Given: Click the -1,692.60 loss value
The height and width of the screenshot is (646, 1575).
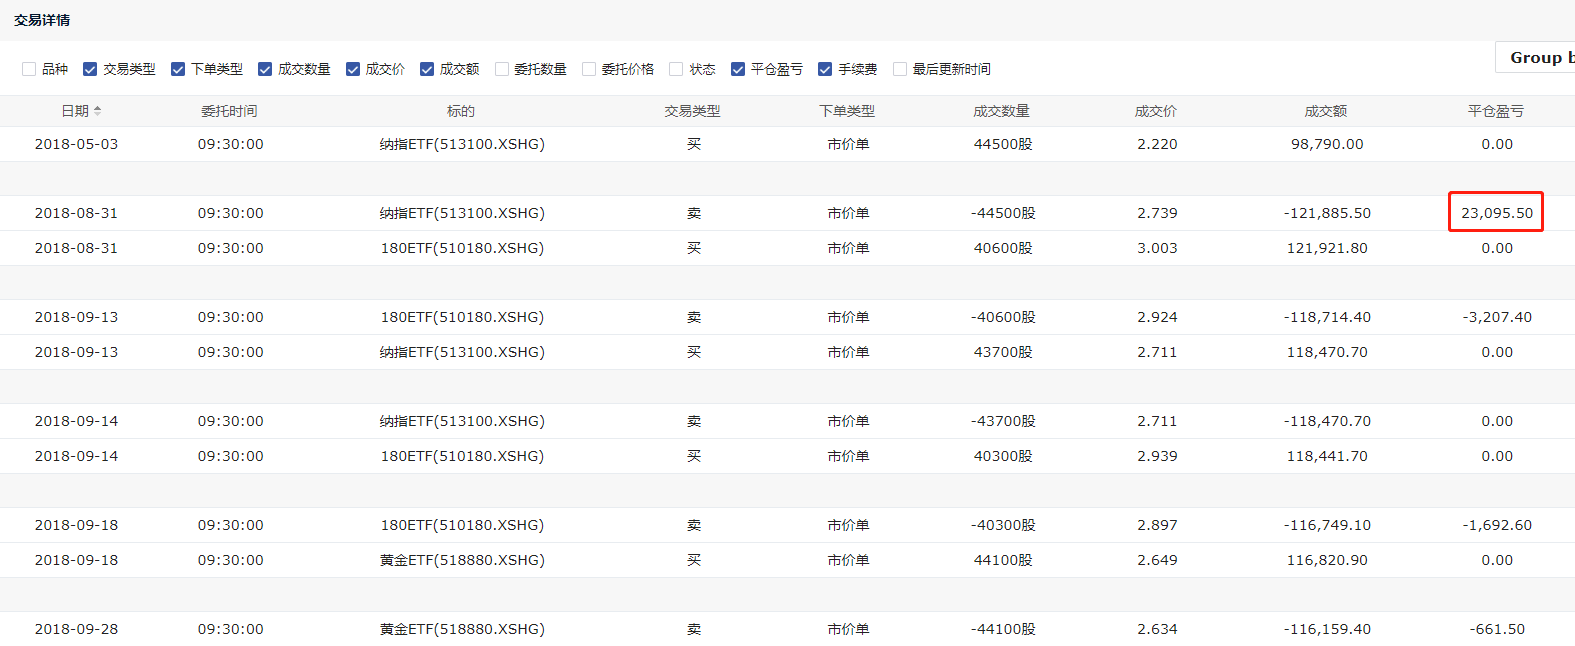Looking at the screenshot, I should pyautogui.click(x=1497, y=525).
